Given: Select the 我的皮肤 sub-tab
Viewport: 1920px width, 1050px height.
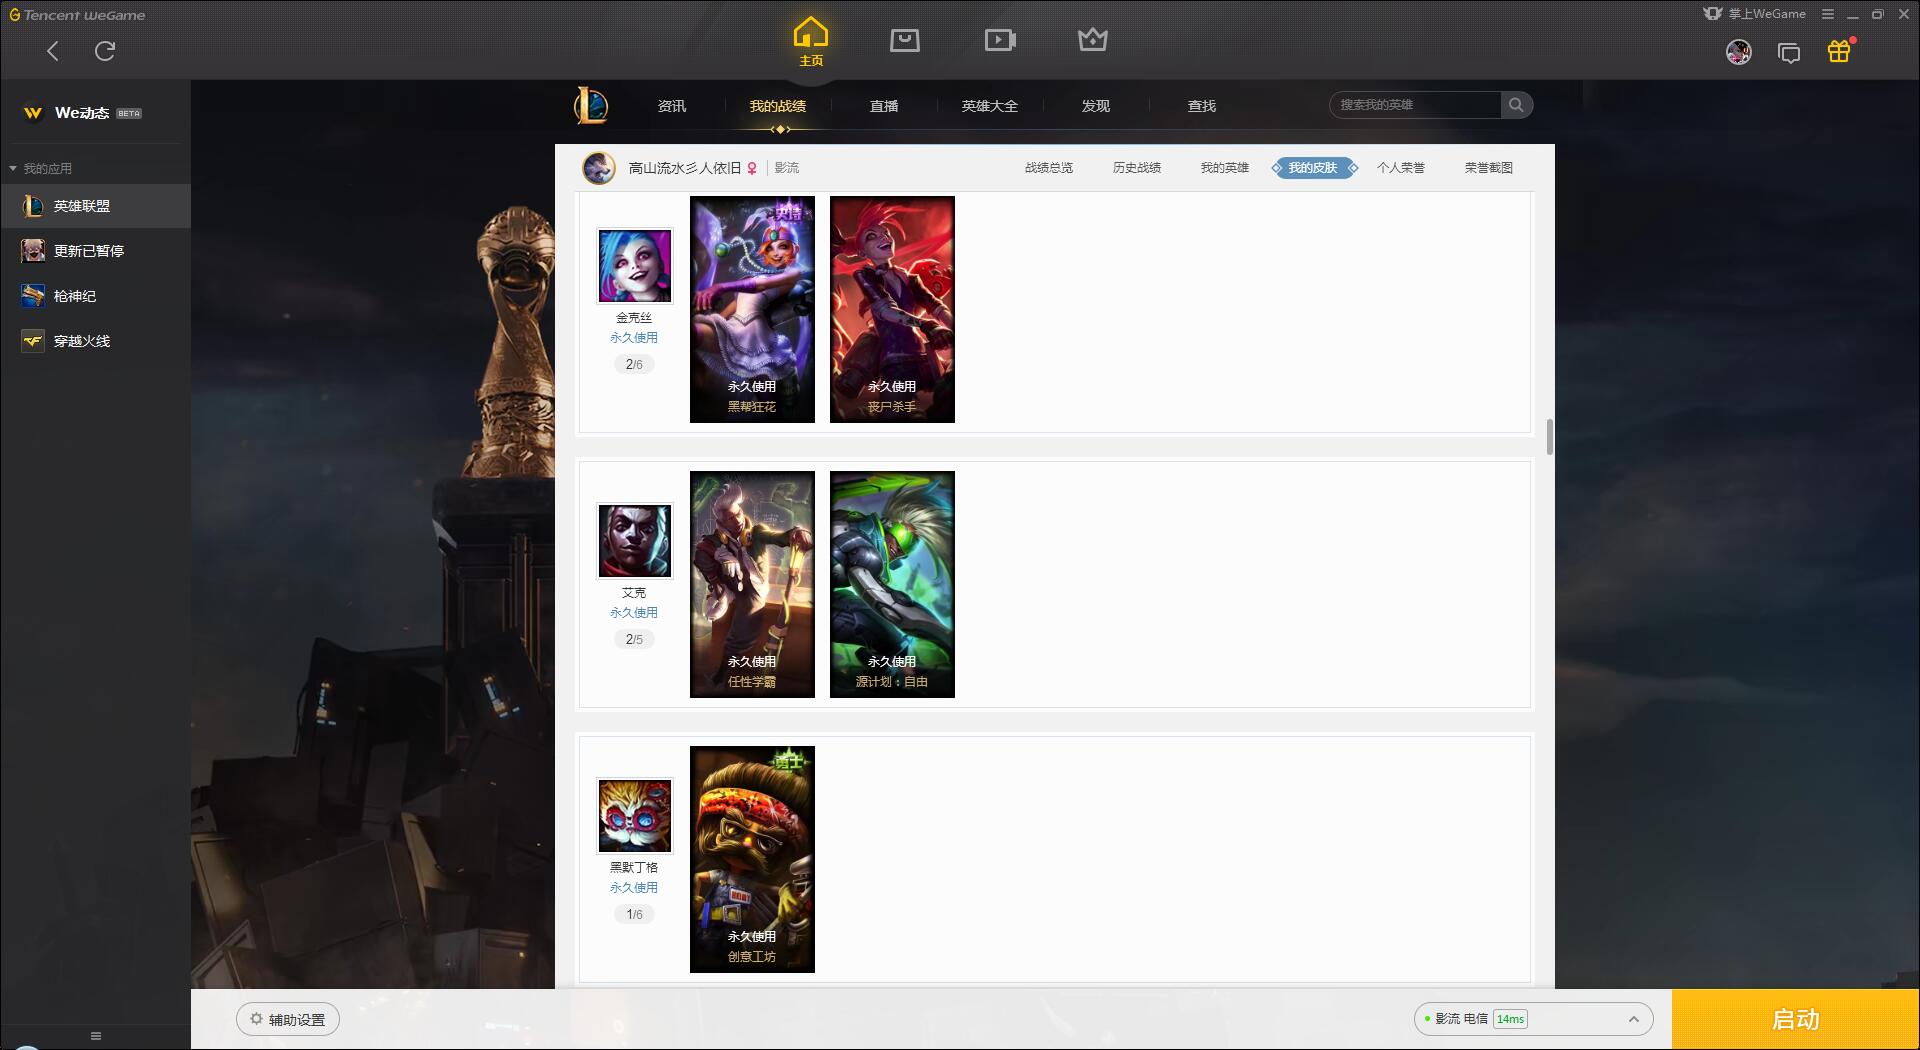Looking at the screenshot, I should (x=1314, y=168).
